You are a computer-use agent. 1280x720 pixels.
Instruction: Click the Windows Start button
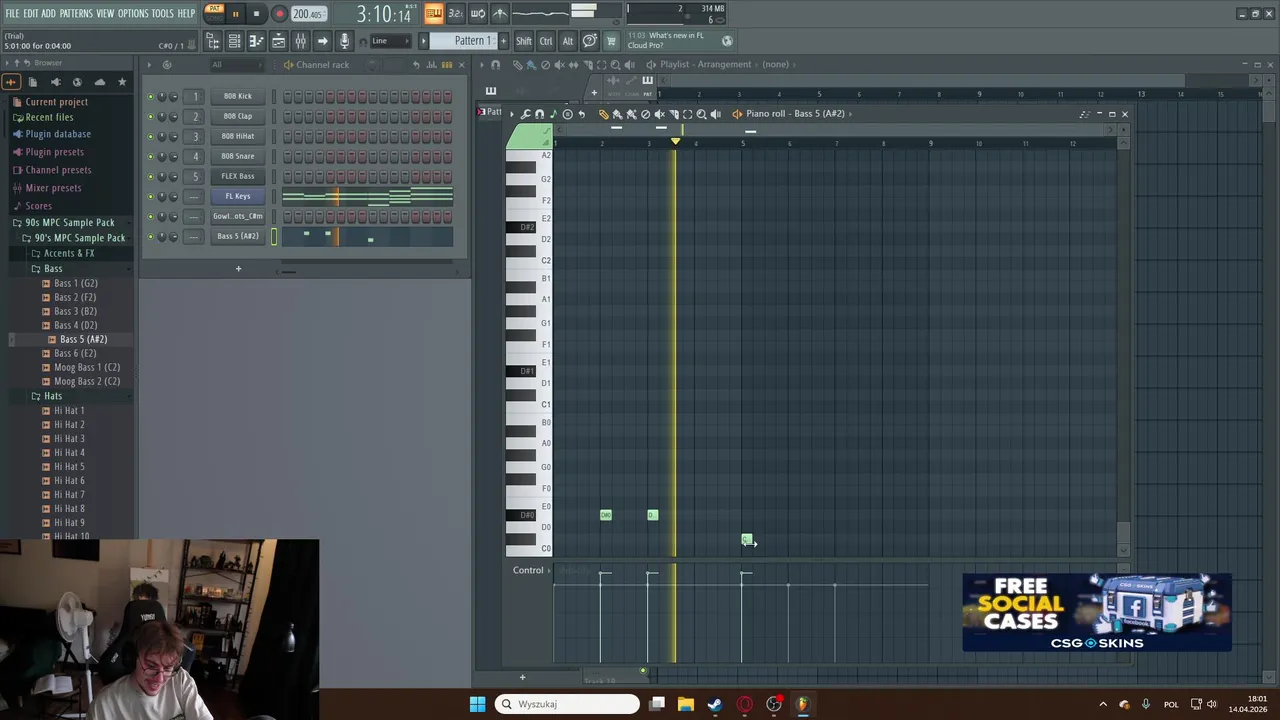[477, 704]
